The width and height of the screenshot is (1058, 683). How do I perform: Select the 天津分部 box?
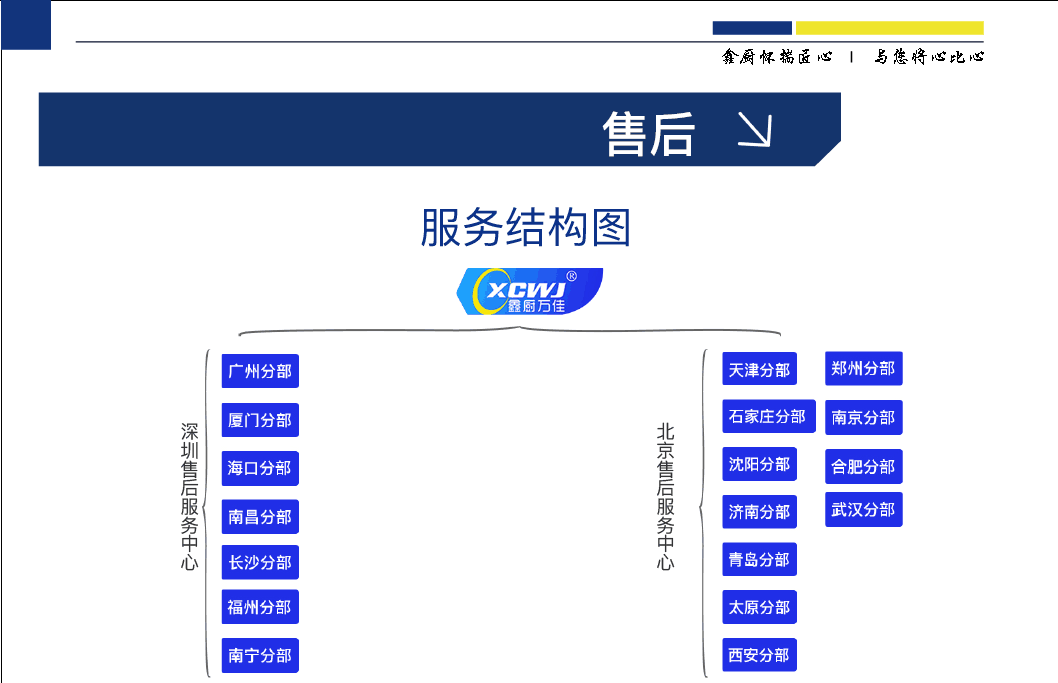pos(760,370)
